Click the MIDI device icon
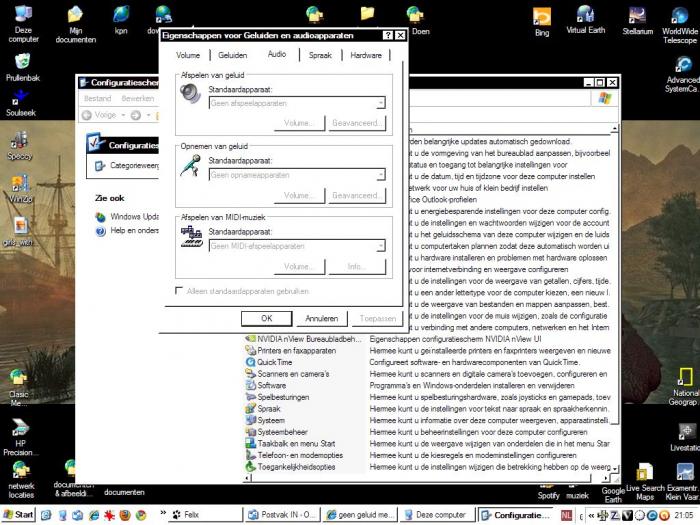Image resolution: width=700 pixels, height=525 pixels. point(192,236)
